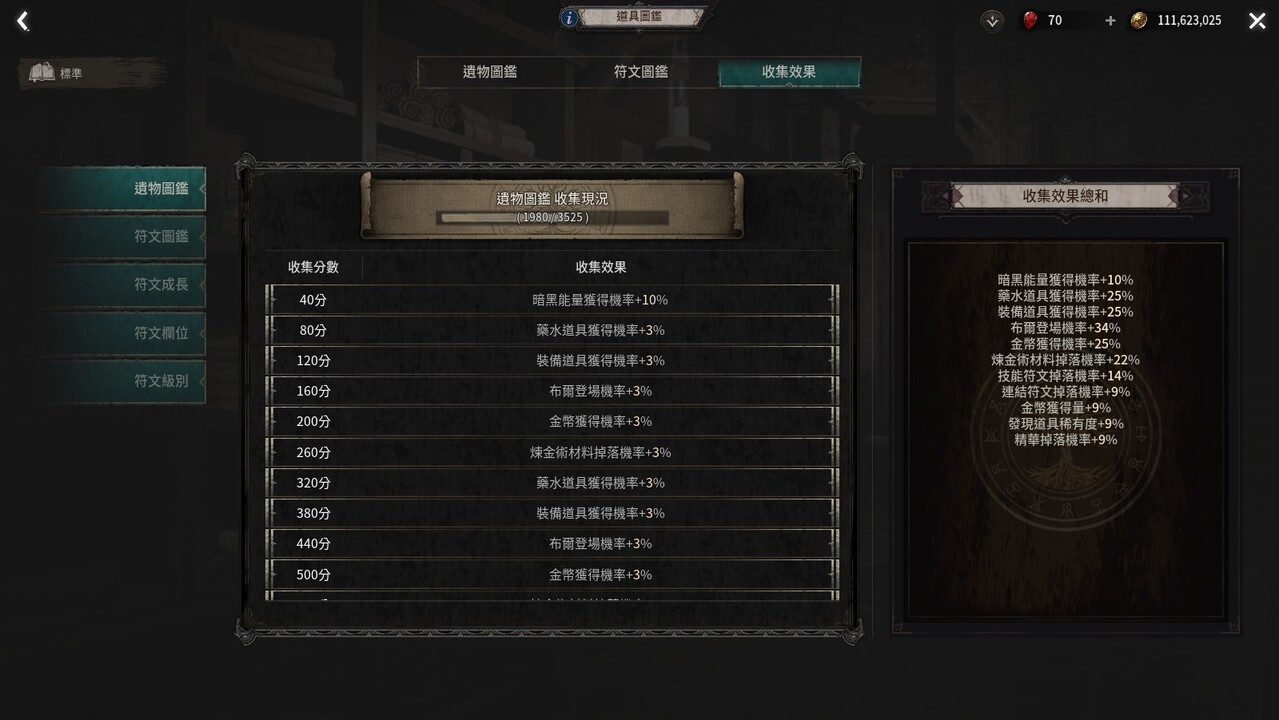Select the 260分 煉金術材料掉落機率 row
The image size is (1279, 720).
tap(552, 452)
